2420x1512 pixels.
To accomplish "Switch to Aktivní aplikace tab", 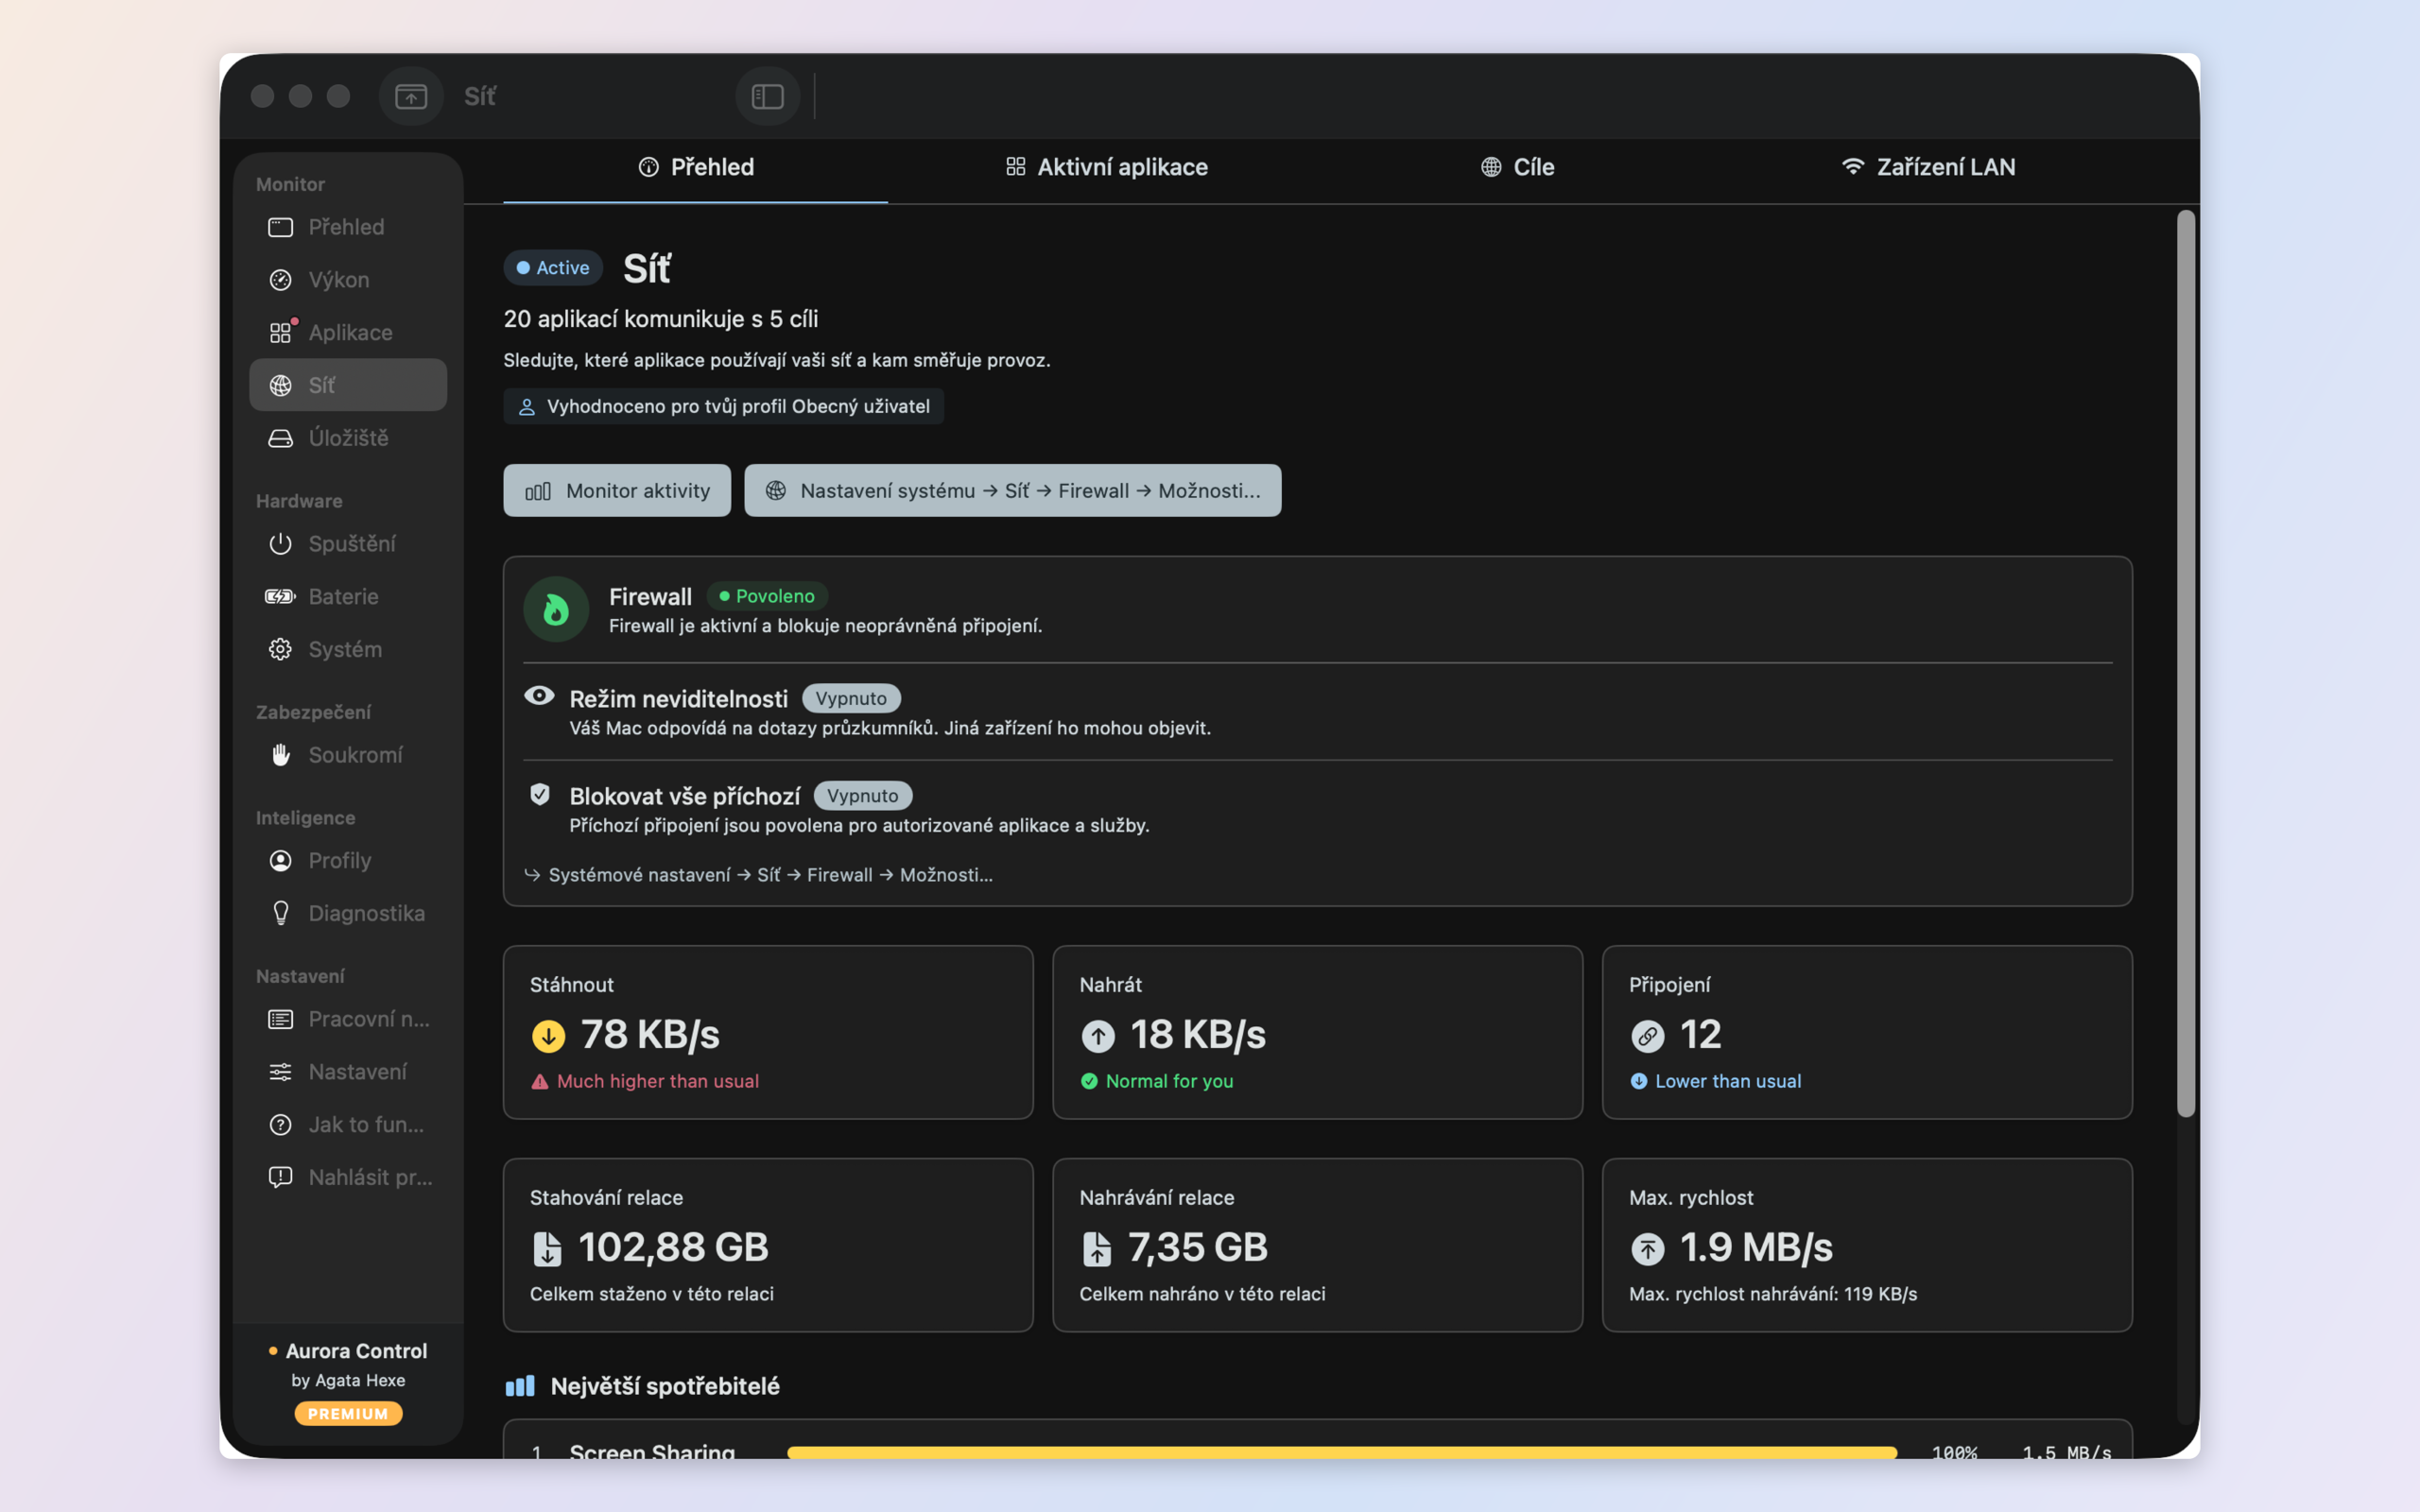I will (x=1106, y=167).
